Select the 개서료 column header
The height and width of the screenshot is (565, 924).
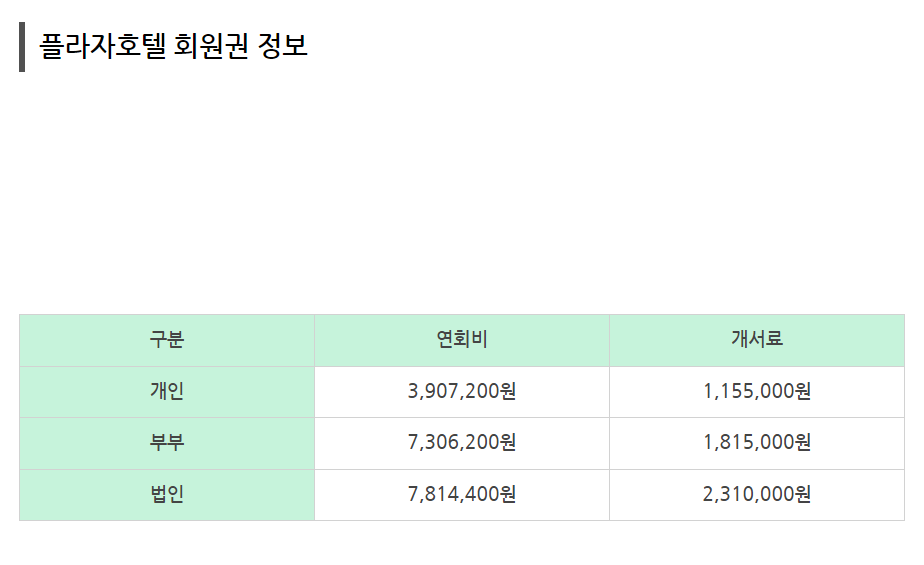click(757, 340)
